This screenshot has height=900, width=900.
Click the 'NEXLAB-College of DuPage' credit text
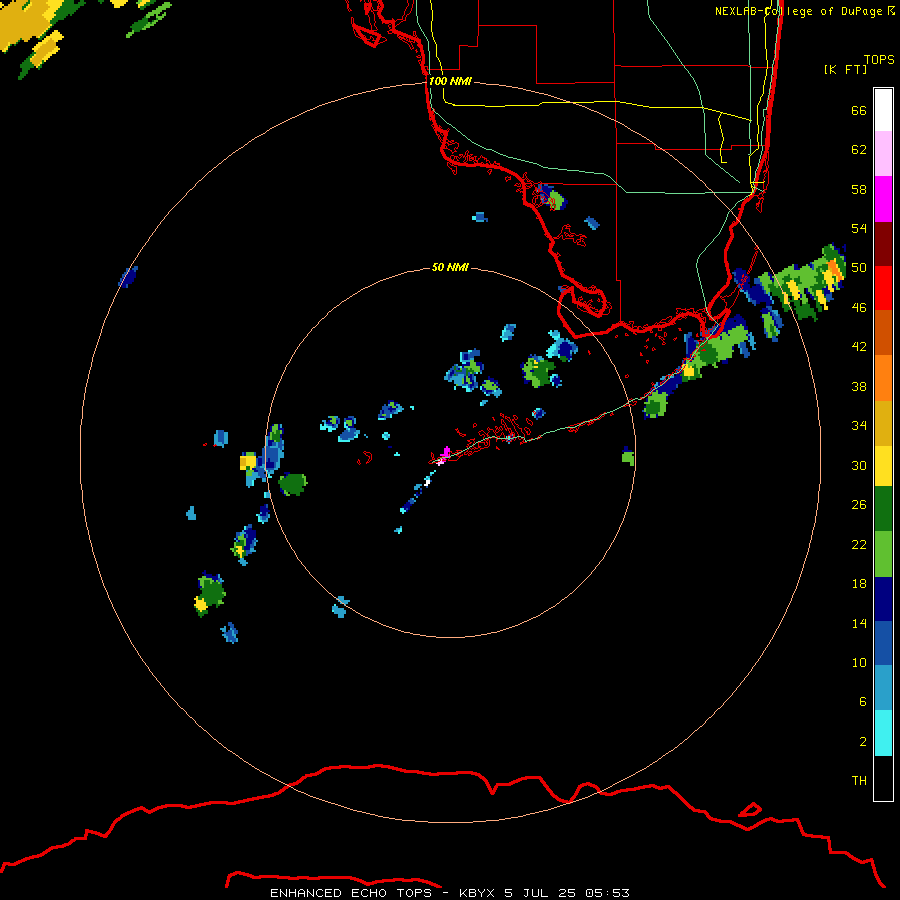coord(799,11)
